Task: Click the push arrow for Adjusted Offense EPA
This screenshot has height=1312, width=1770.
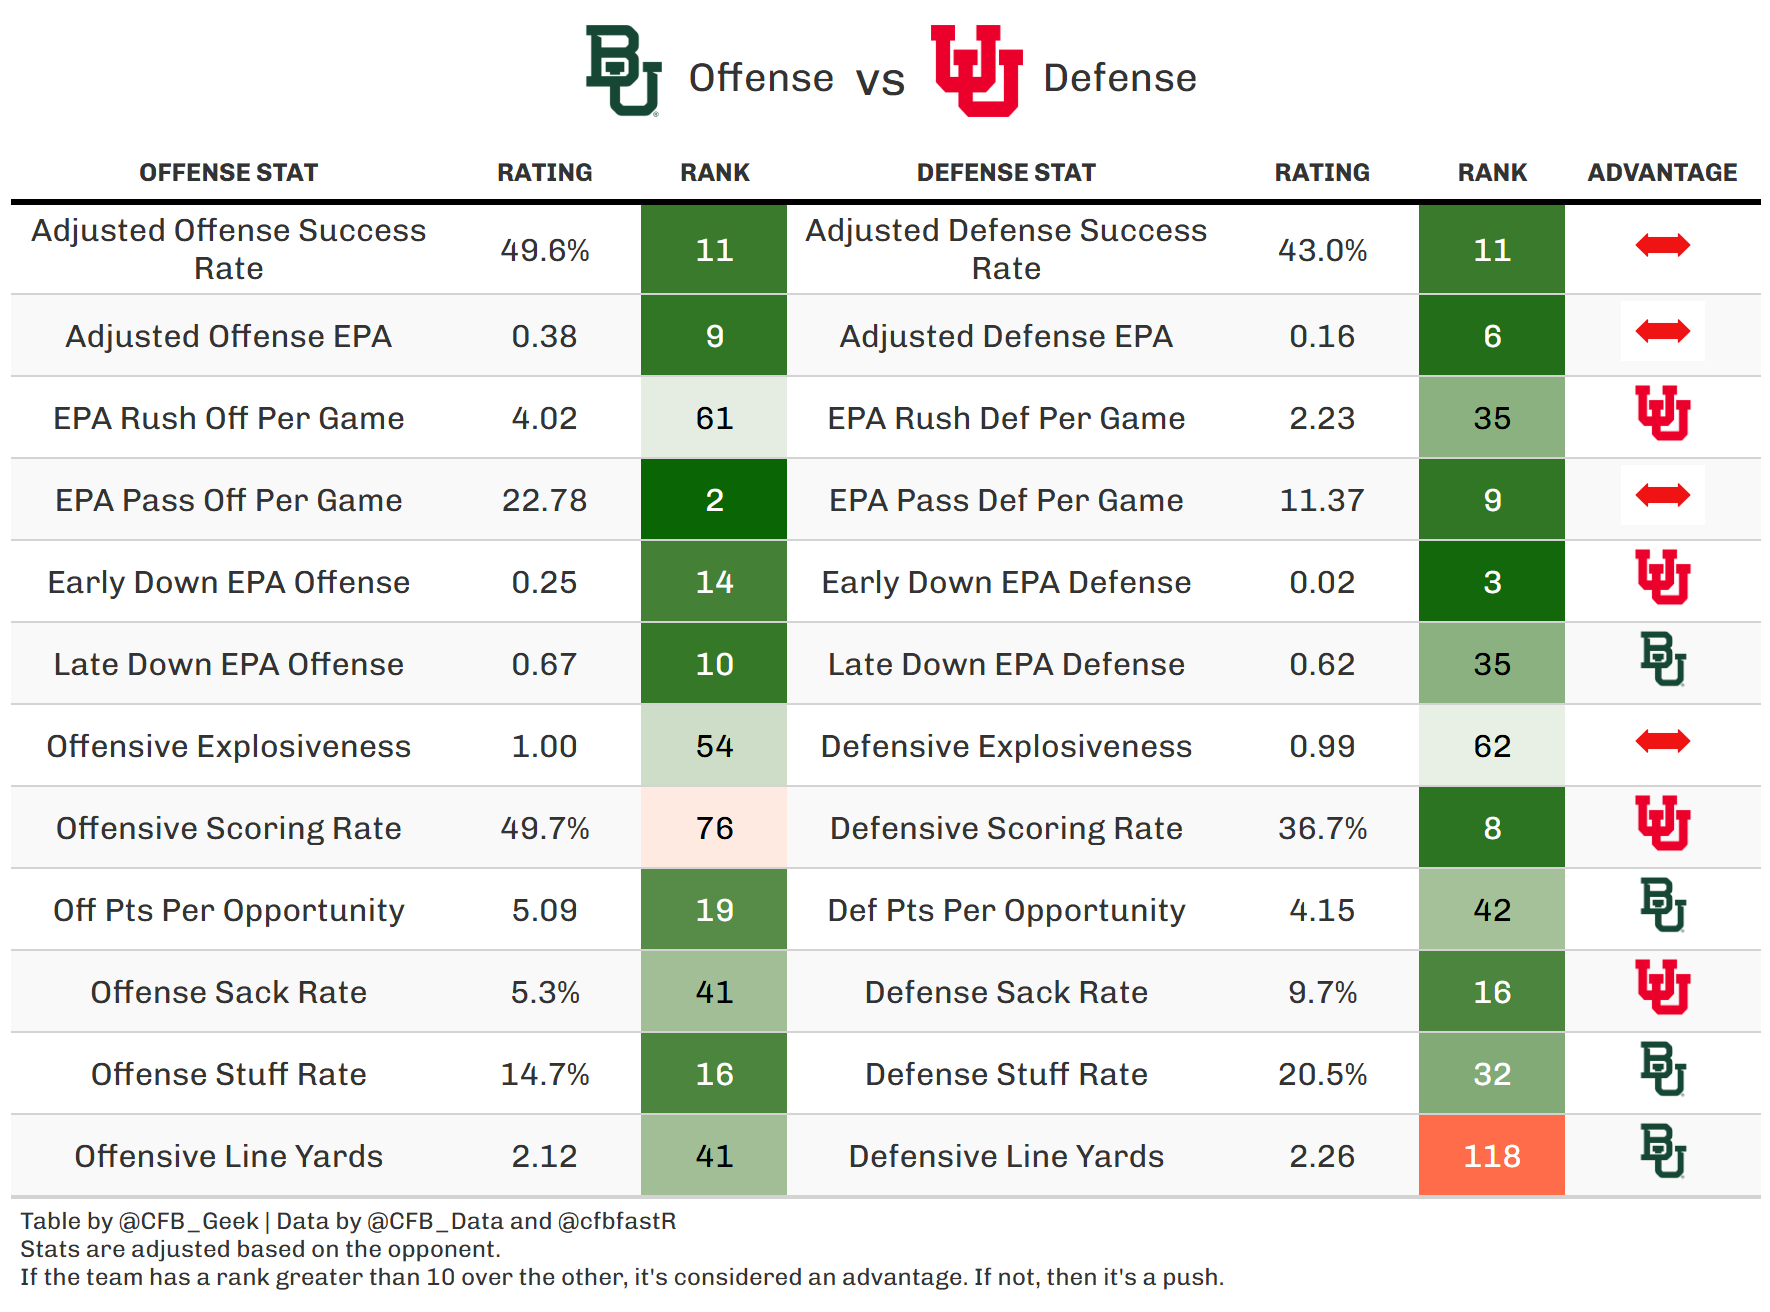Action: [x=1662, y=331]
